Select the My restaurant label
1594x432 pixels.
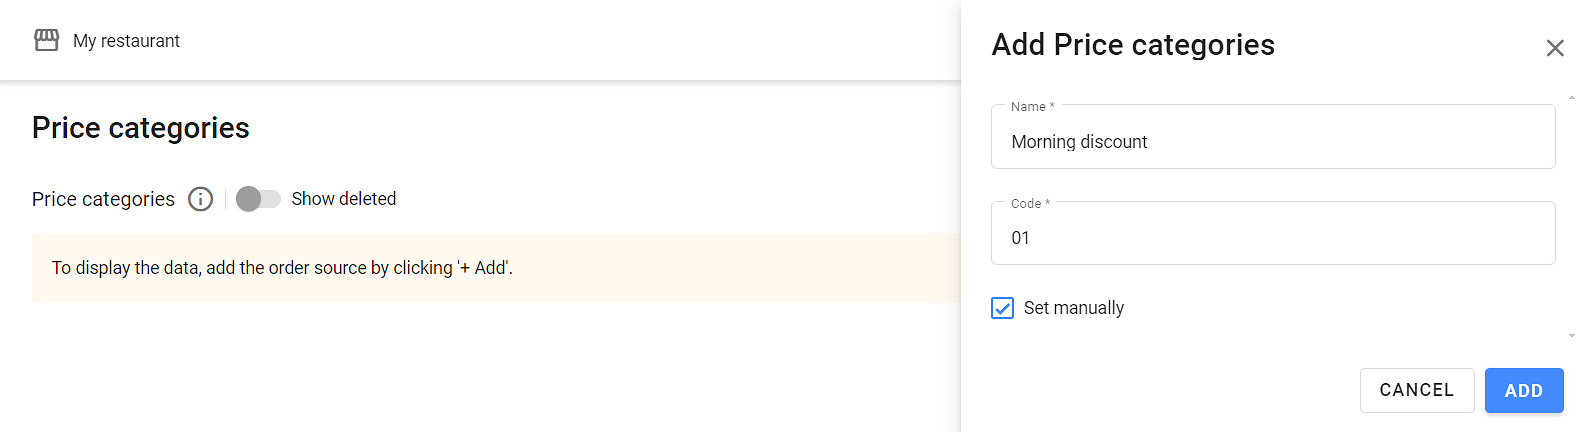126,41
